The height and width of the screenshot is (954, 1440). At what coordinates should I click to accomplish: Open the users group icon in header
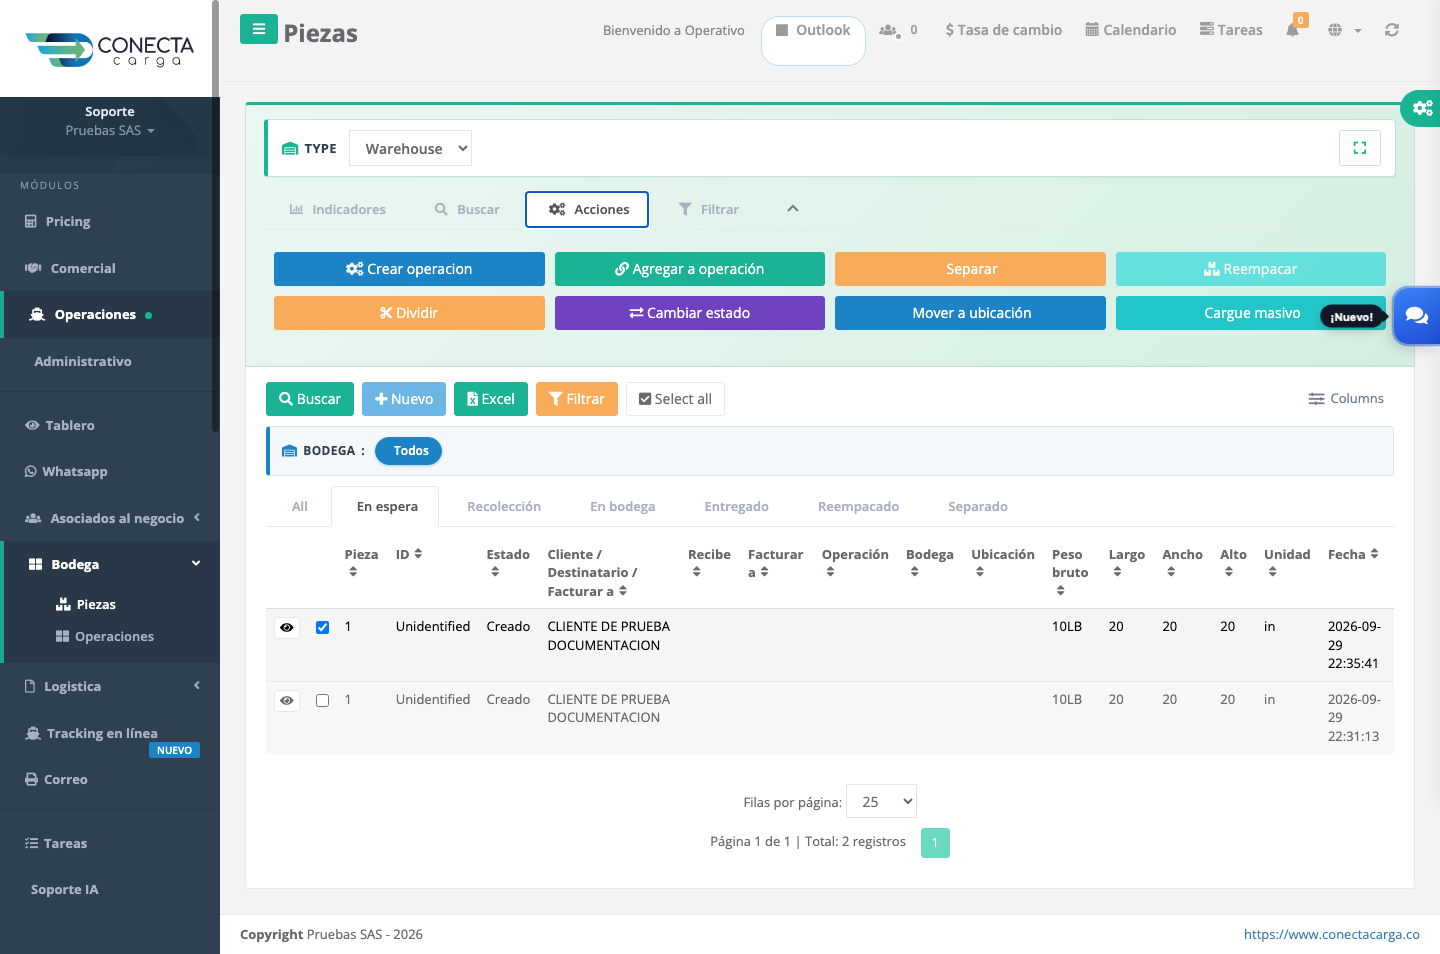point(889,30)
